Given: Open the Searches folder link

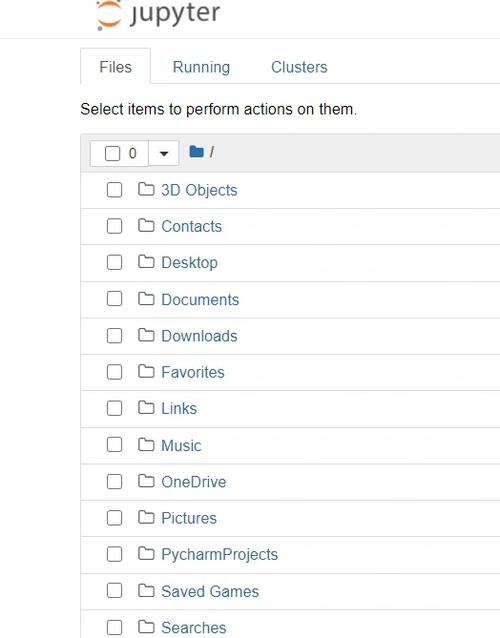Looking at the screenshot, I should click(x=194, y=627).
